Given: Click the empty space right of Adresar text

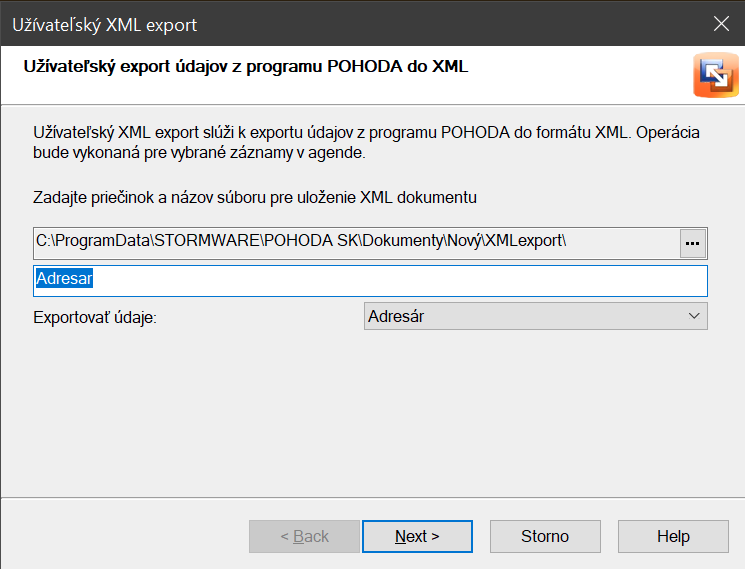Looking at the screenshot, I should pyautogui.click(x=400, y=280).
